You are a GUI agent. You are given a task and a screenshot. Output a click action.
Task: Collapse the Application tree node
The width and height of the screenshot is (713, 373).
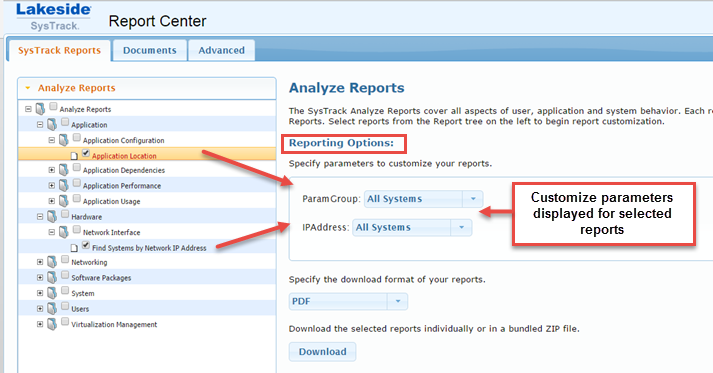(40, 125)
